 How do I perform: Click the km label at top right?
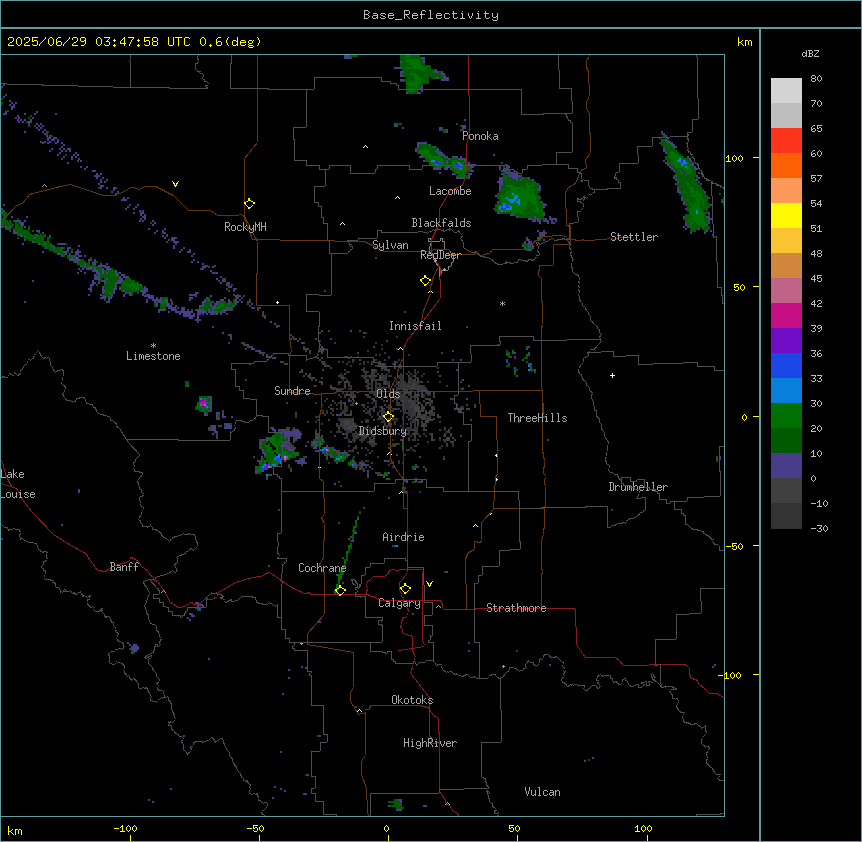744,42
